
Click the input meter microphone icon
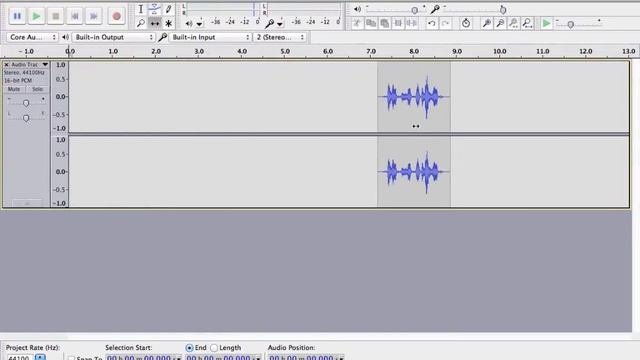(x=269, y=24)
